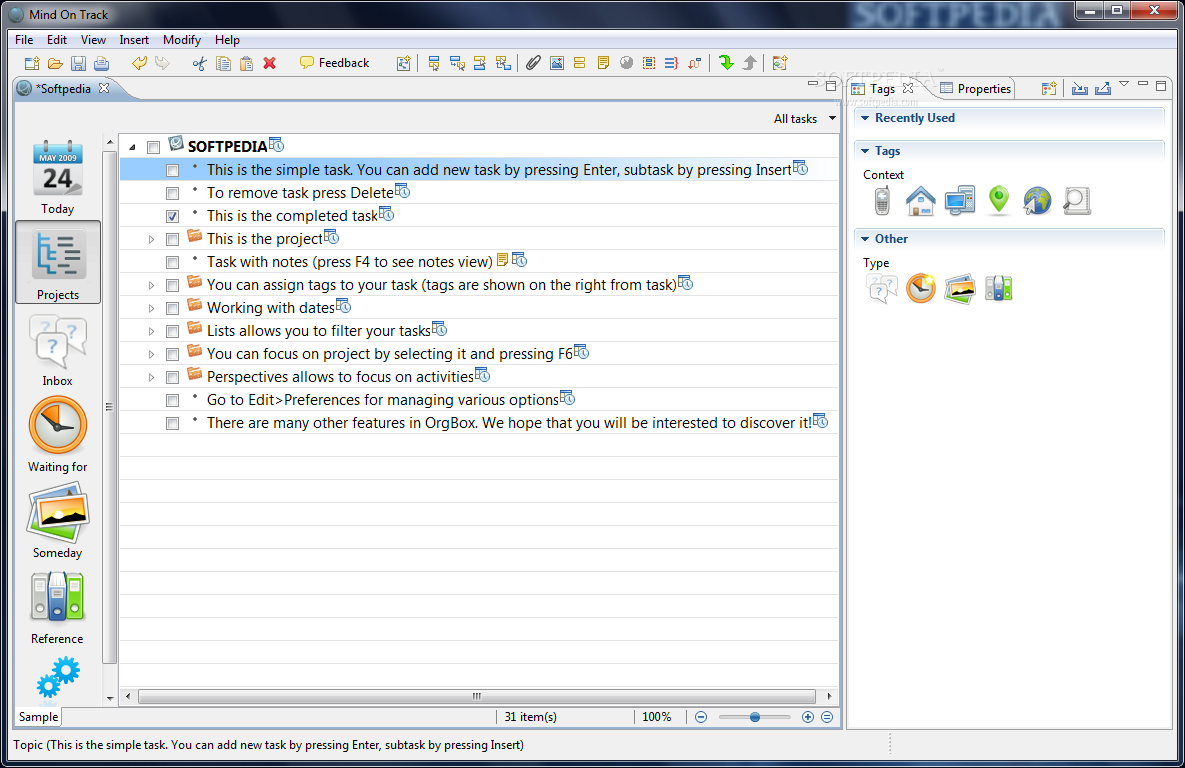
Task: Click the Sample tab at bottom
Action: pos(38,717)
